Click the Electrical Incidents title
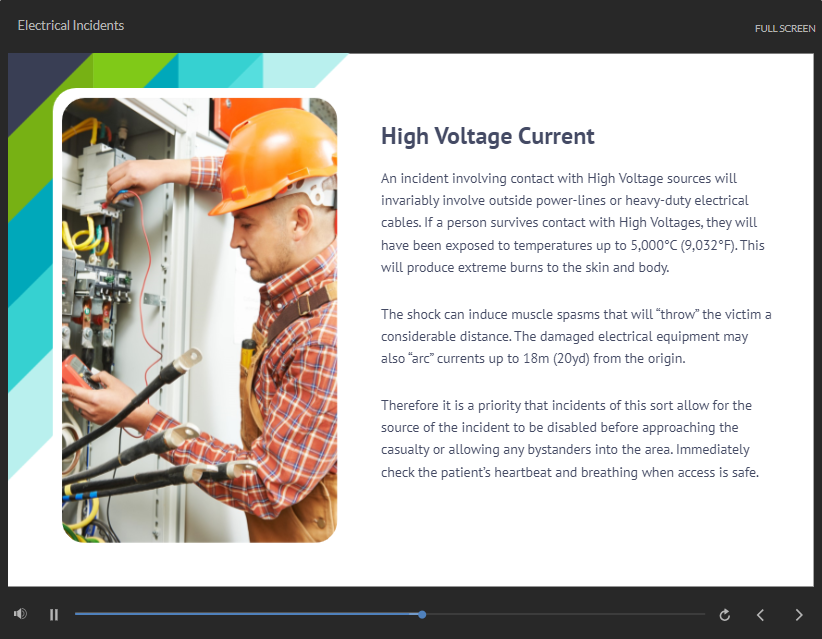The width and height of the screenshot is (822, 639). (x=71, y=25)
